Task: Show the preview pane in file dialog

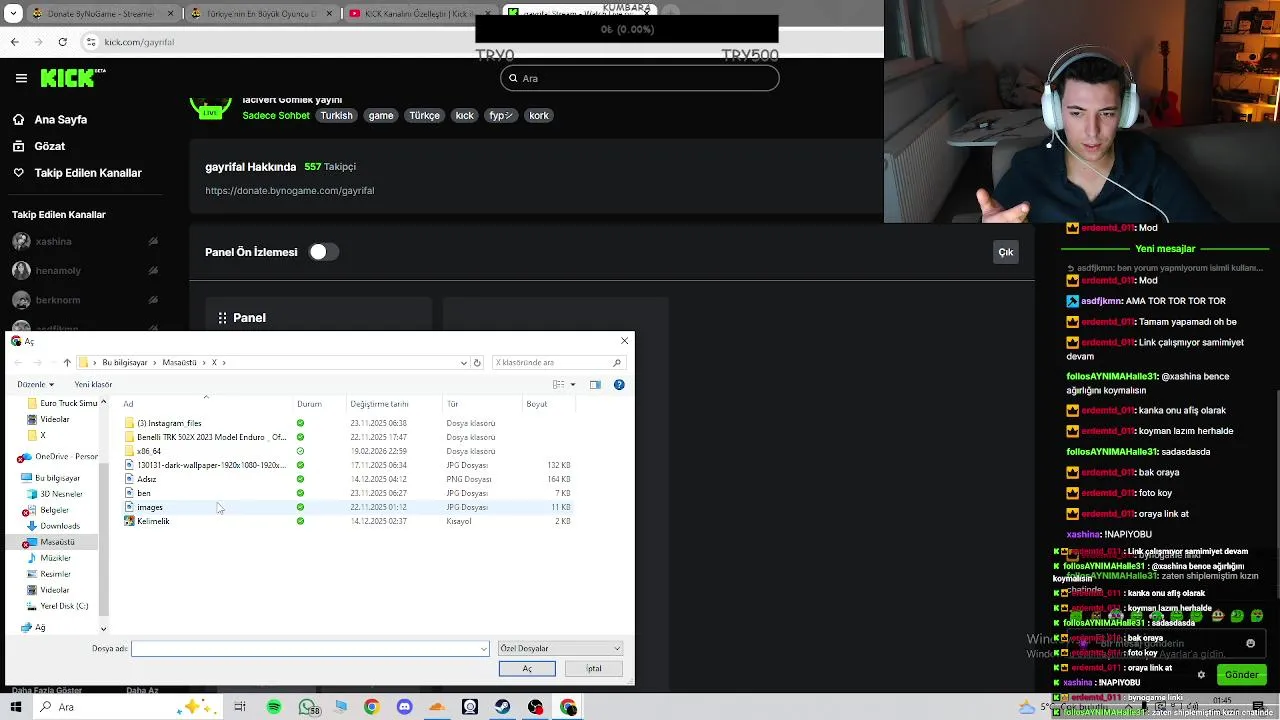Action: coord(595,384)
